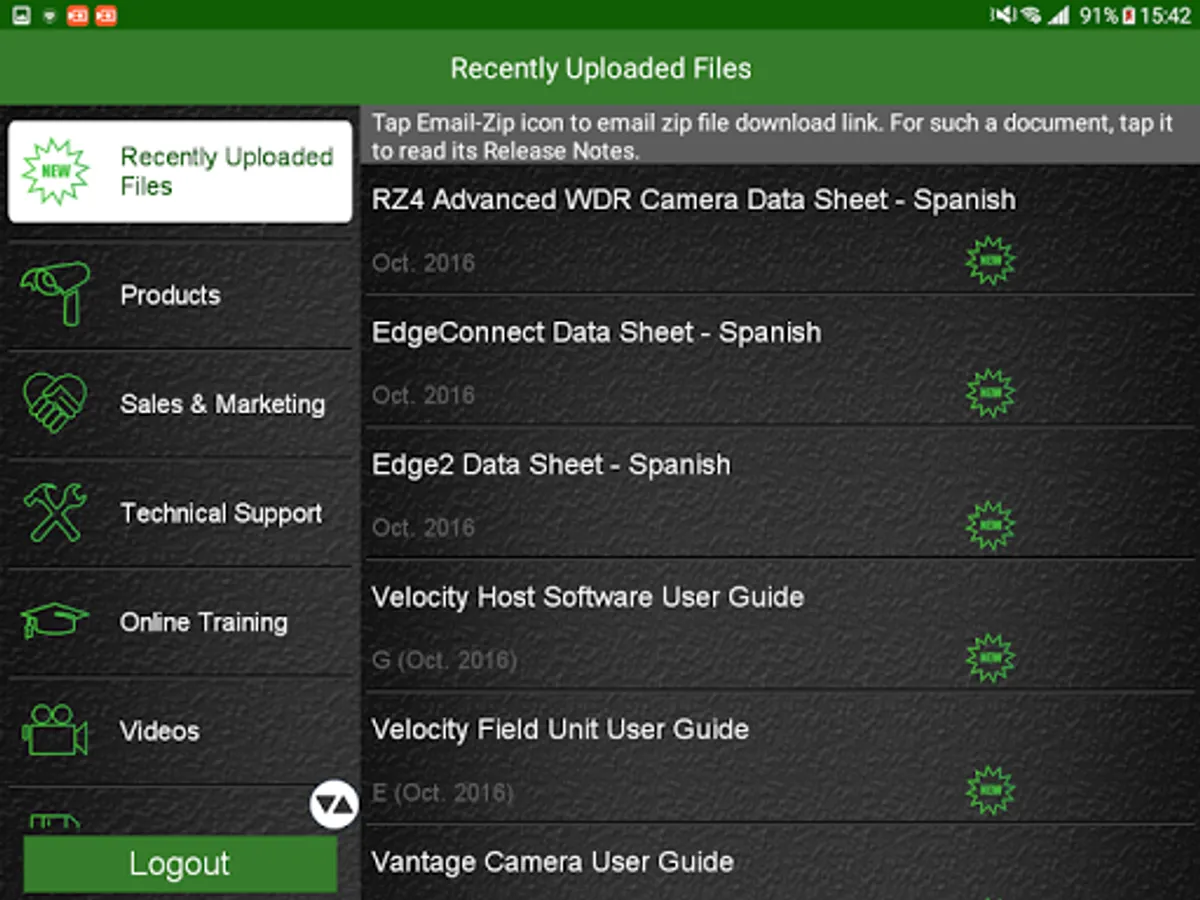
Task: Open Edge2 Data Sheet - Spanish
Action: coord(780,493)
